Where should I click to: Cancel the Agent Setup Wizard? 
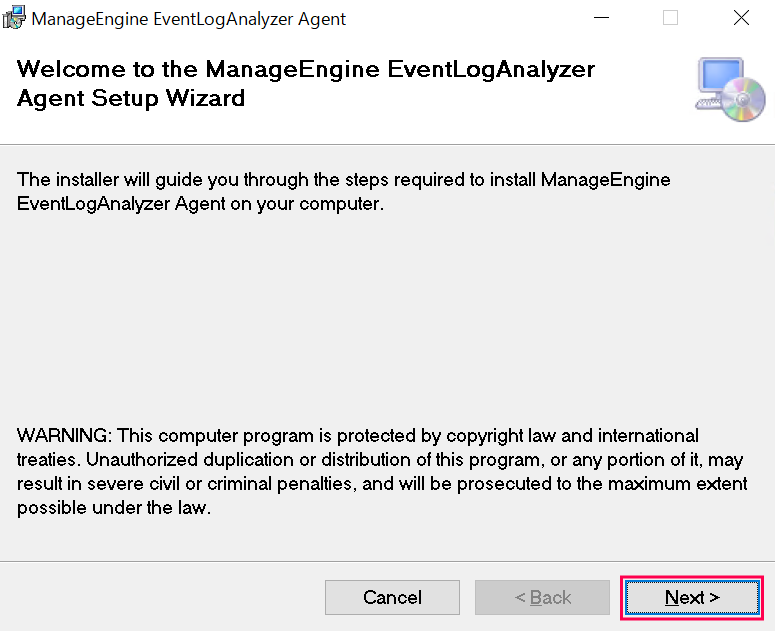392,597
